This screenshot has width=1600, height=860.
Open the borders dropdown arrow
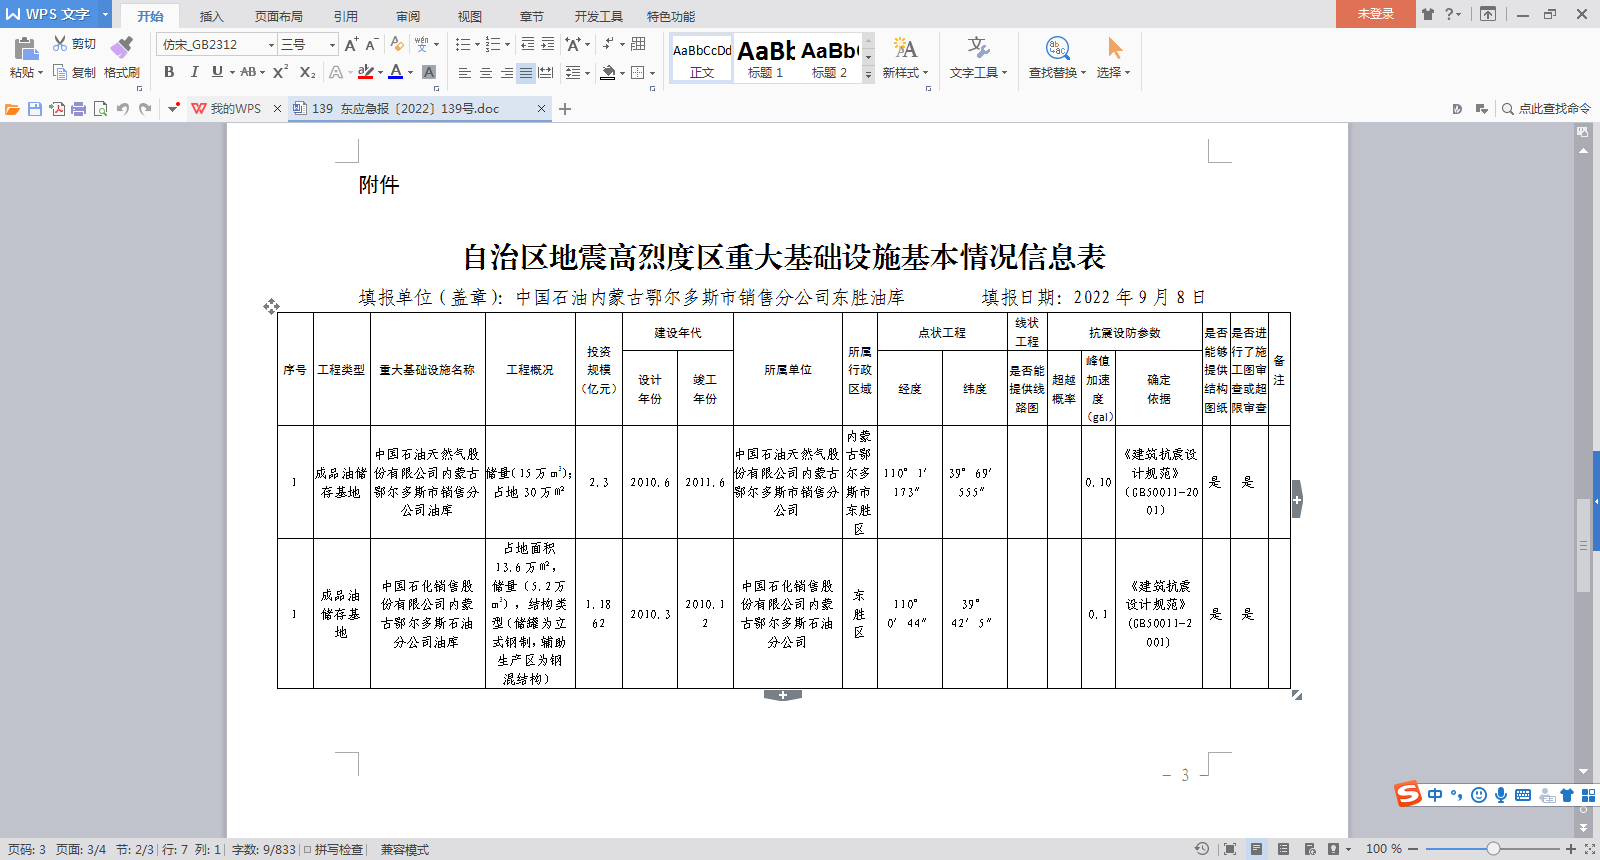652,73
